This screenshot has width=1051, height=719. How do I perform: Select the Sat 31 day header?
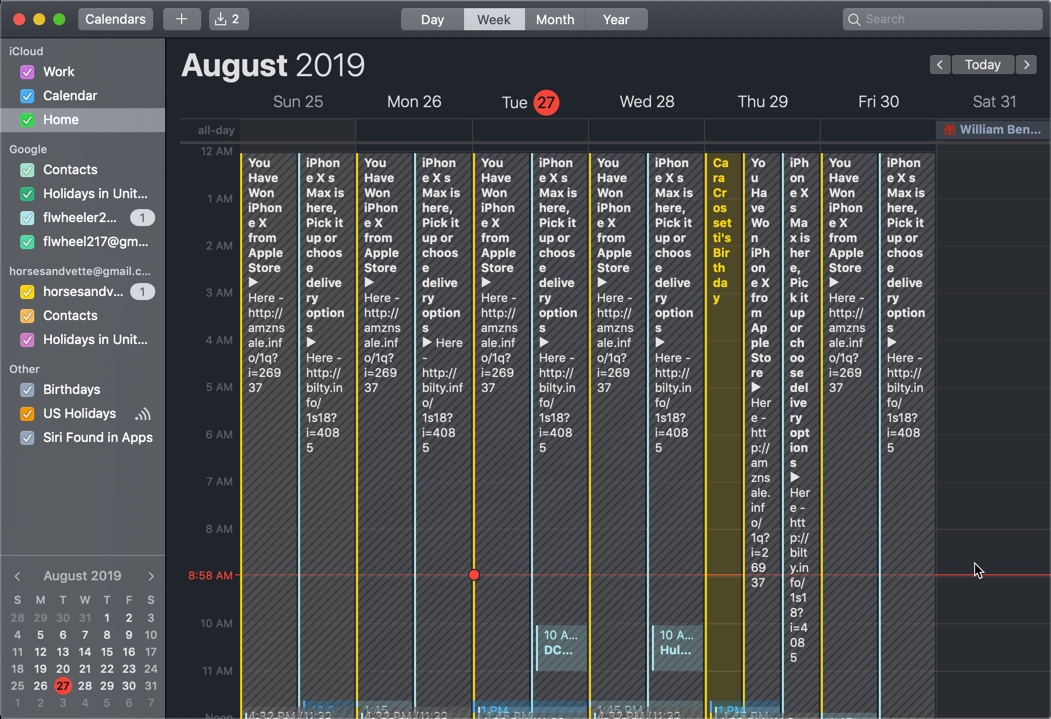[995, 102]
